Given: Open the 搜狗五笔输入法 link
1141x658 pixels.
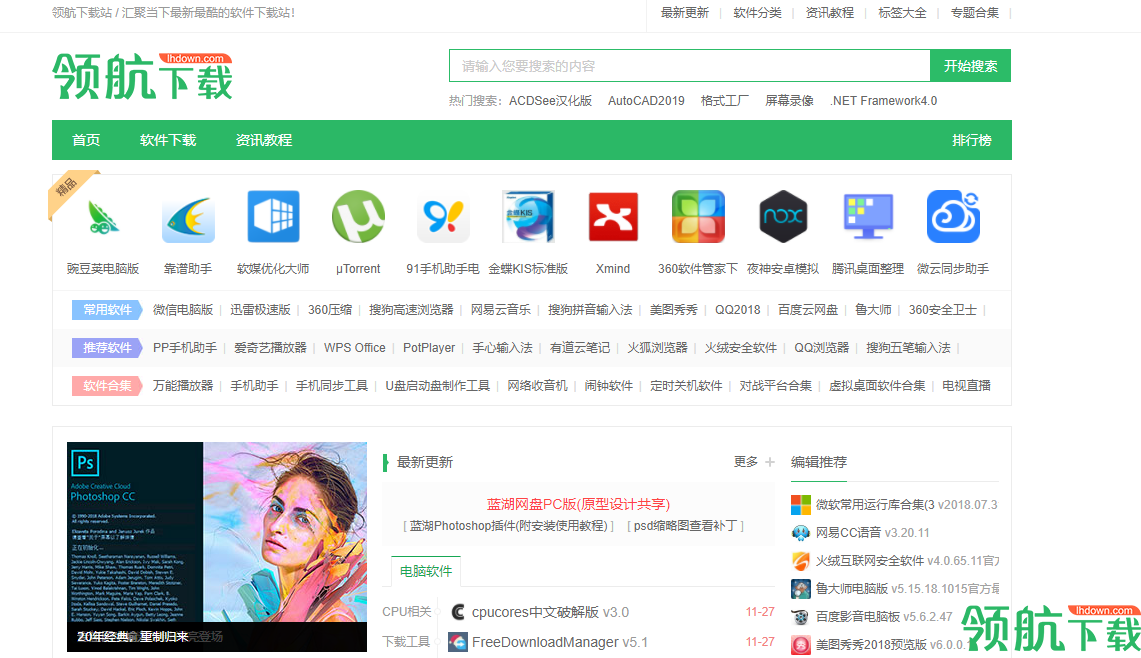Looking at the screenshot, I should pos(908,347).
